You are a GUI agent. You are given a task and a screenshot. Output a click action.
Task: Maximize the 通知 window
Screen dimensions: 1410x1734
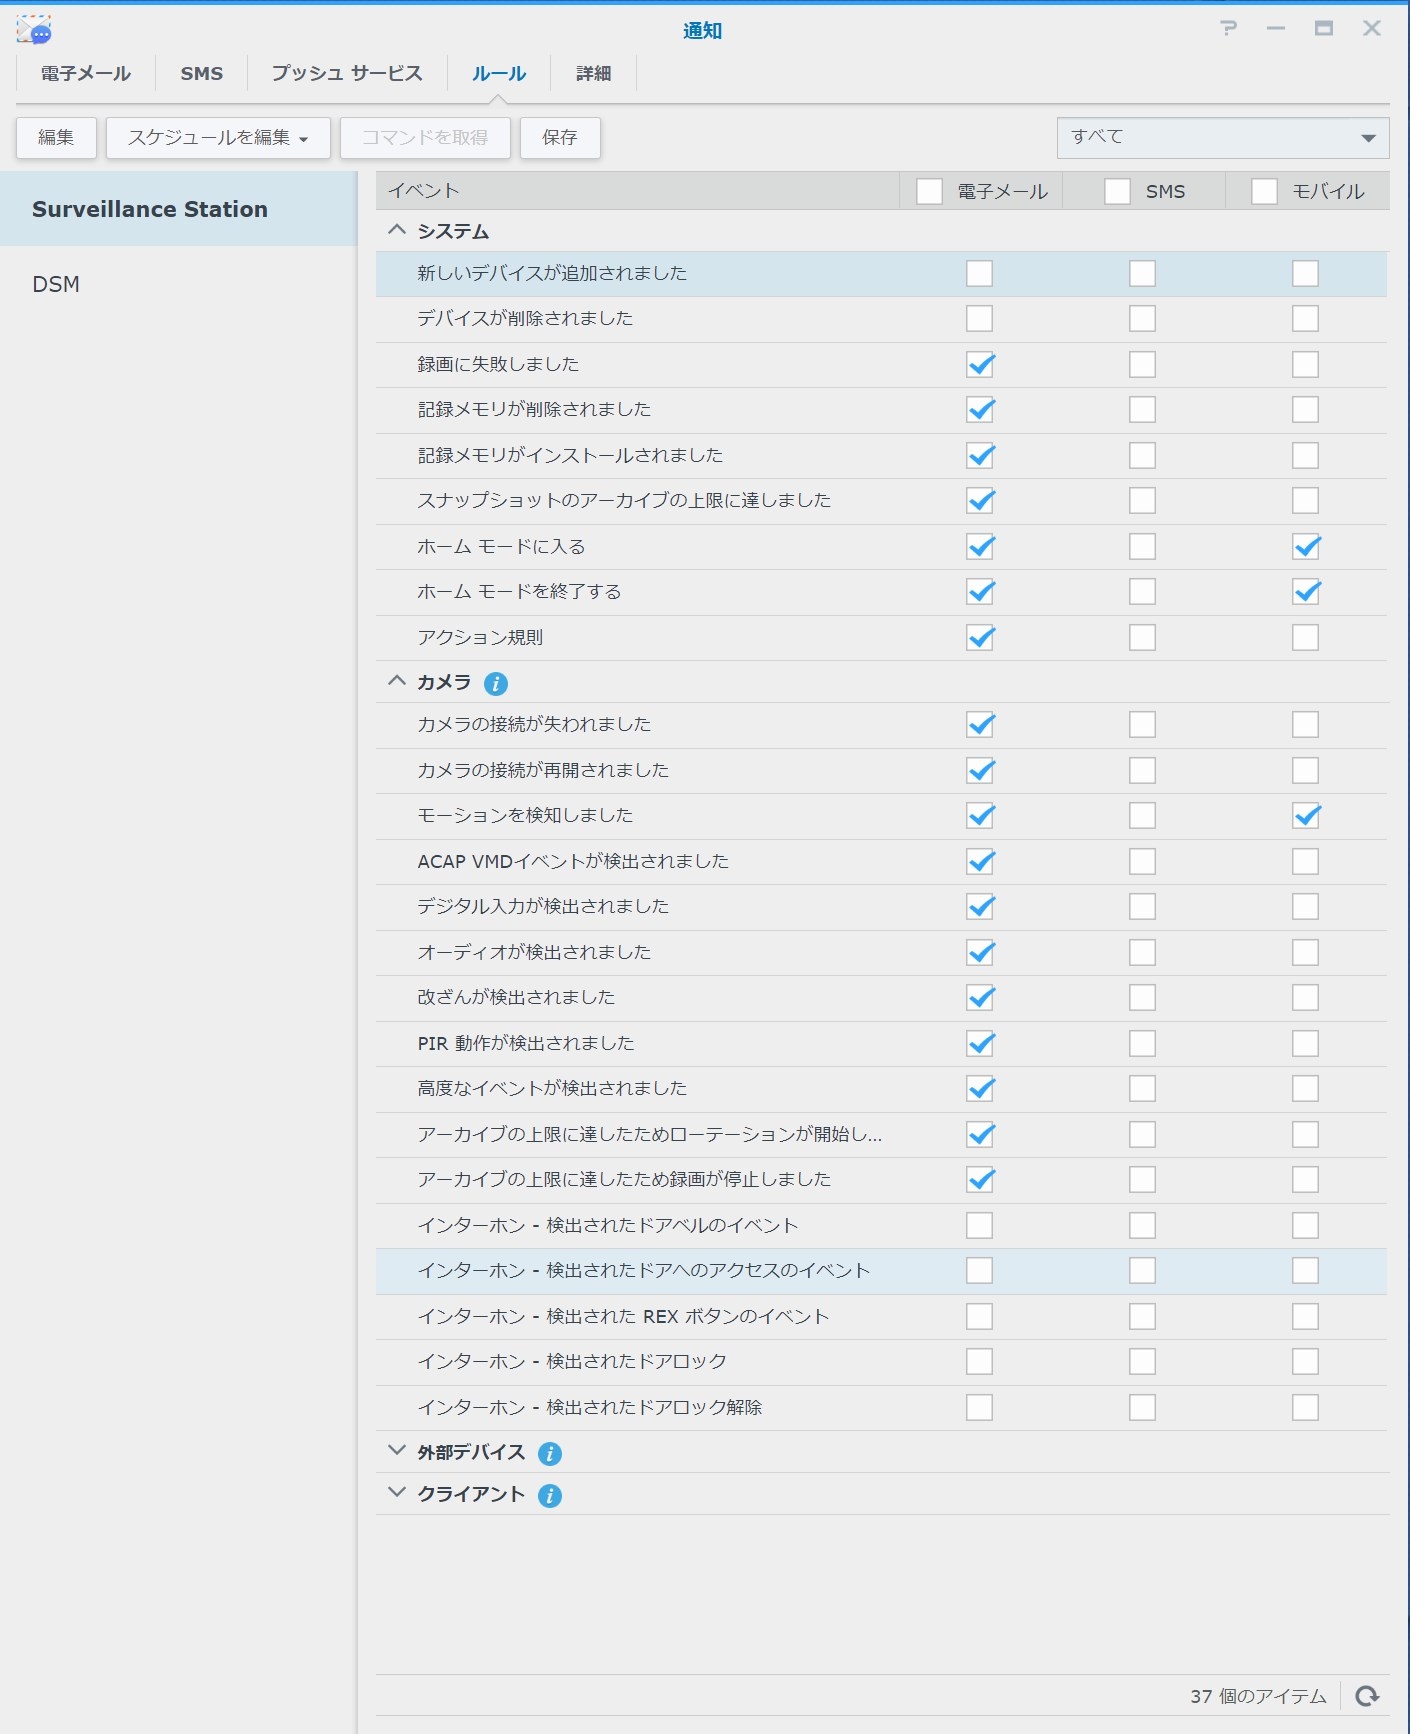tap(1323, 29)
